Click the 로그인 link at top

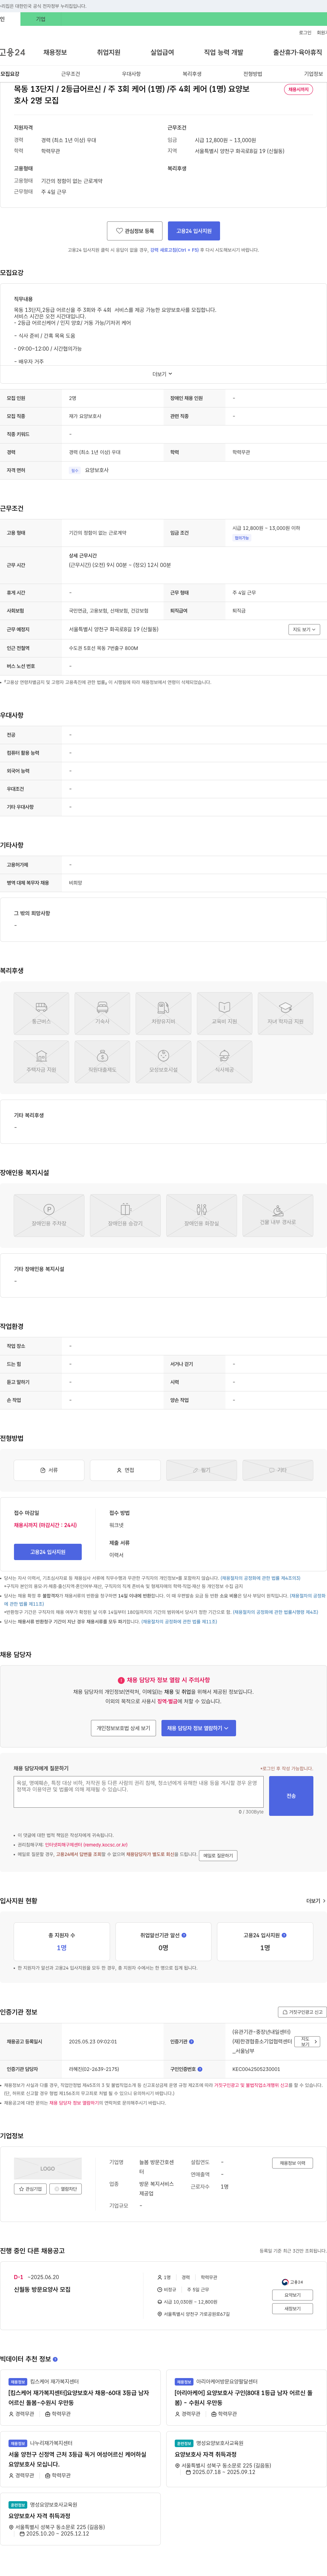(x=305, y=33)
